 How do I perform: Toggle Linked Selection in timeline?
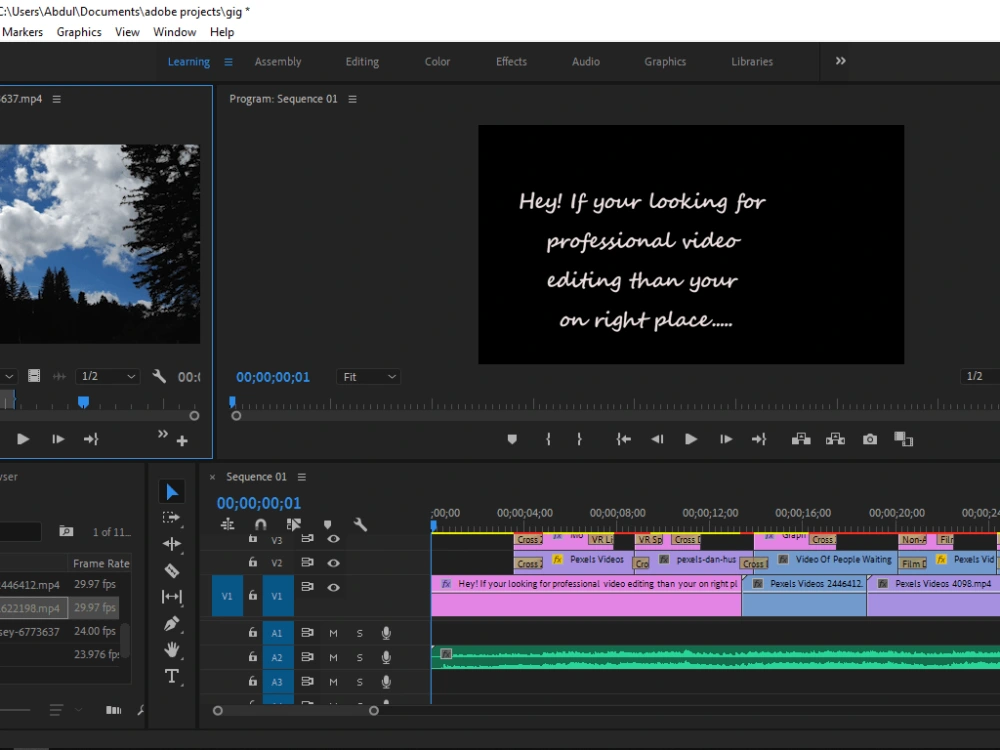294,525
